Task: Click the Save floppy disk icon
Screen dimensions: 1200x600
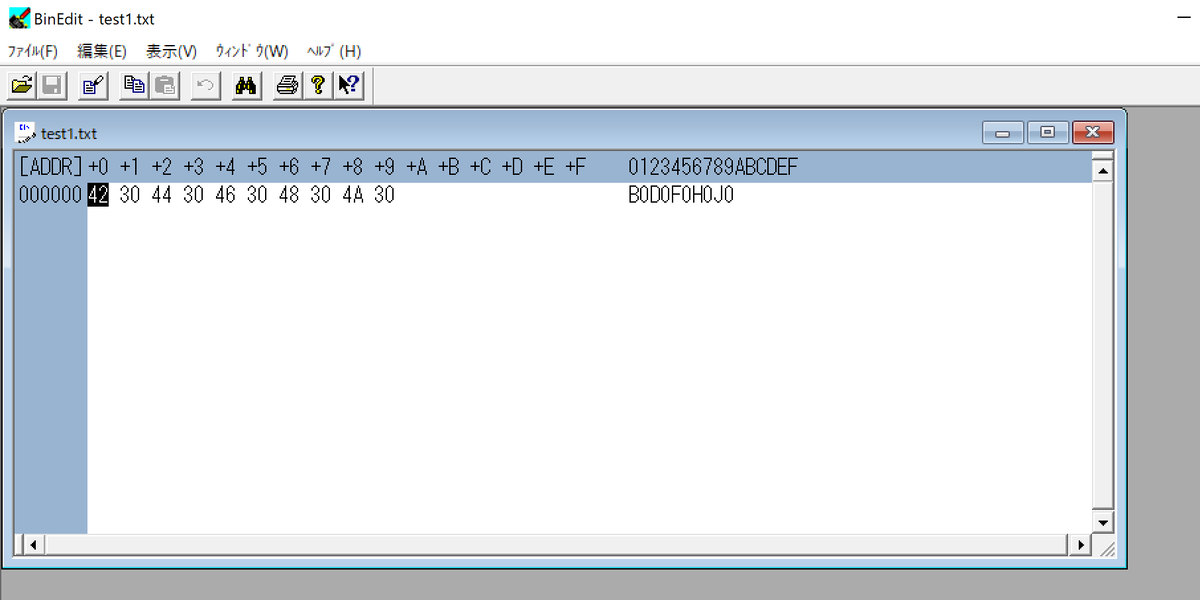Action: click(x=51, y=86)
